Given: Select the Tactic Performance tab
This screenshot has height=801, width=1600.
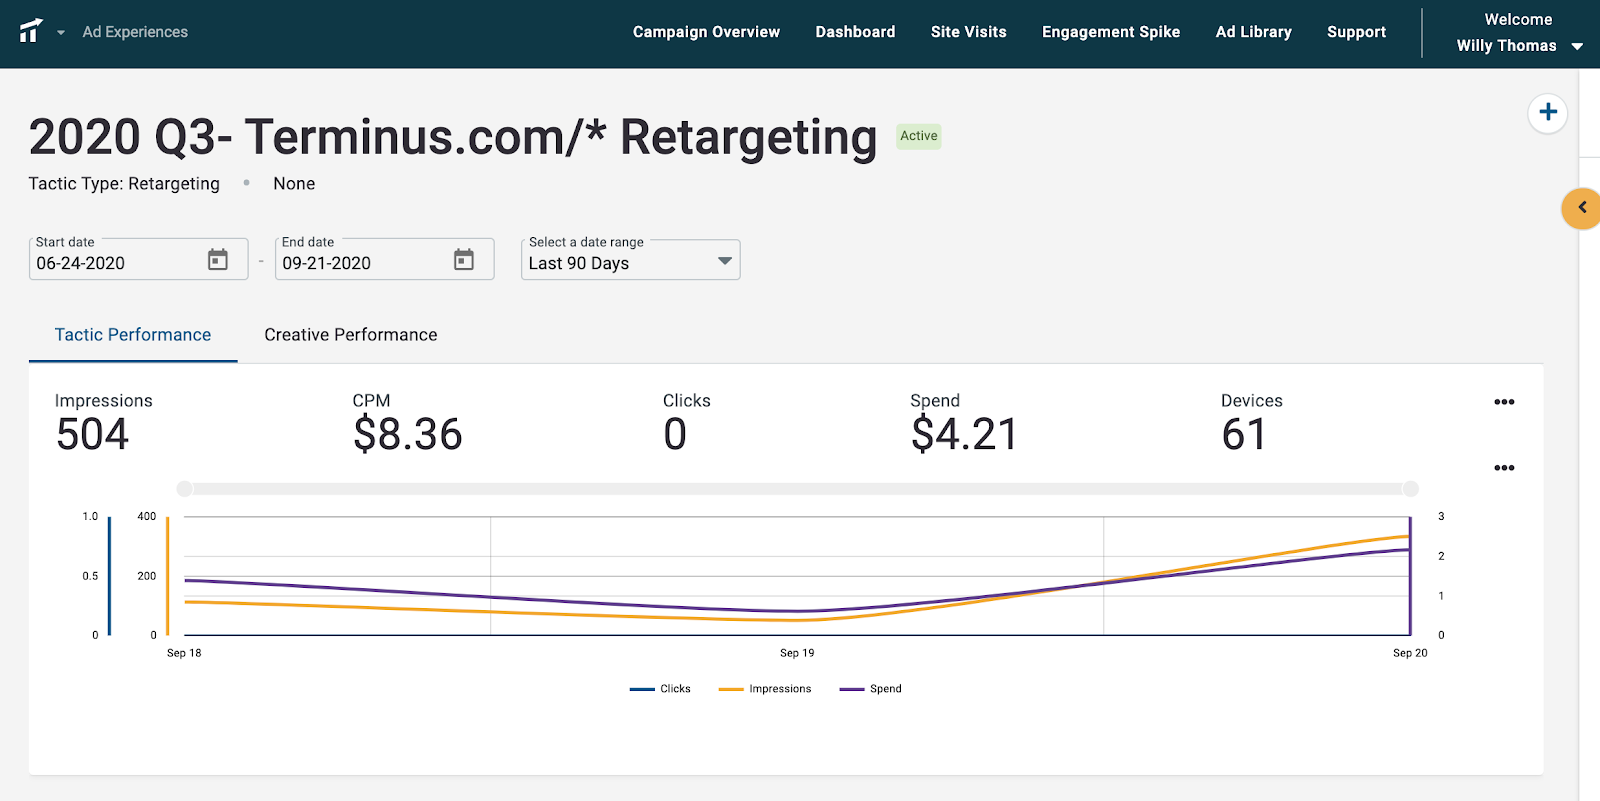Looking at the screenshot, I should pyautogui.click(x=133, y=335).
